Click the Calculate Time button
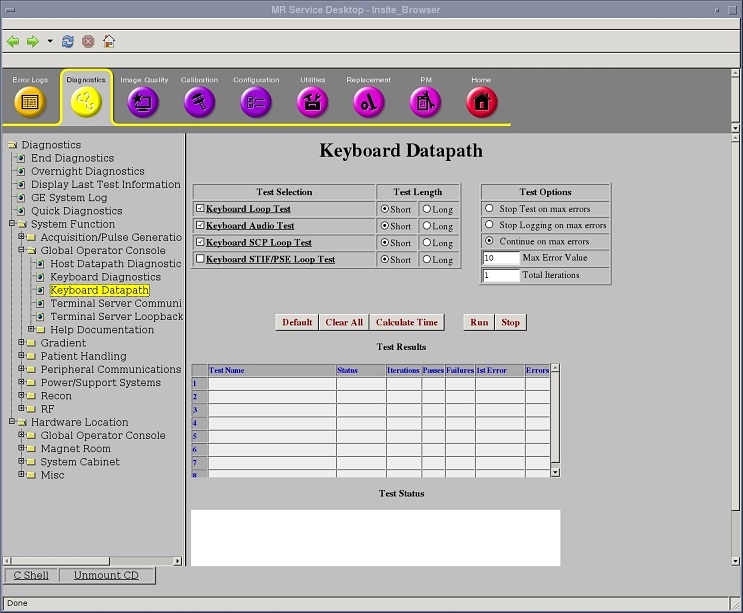This screenshot has width=743, height=613. 407,323
